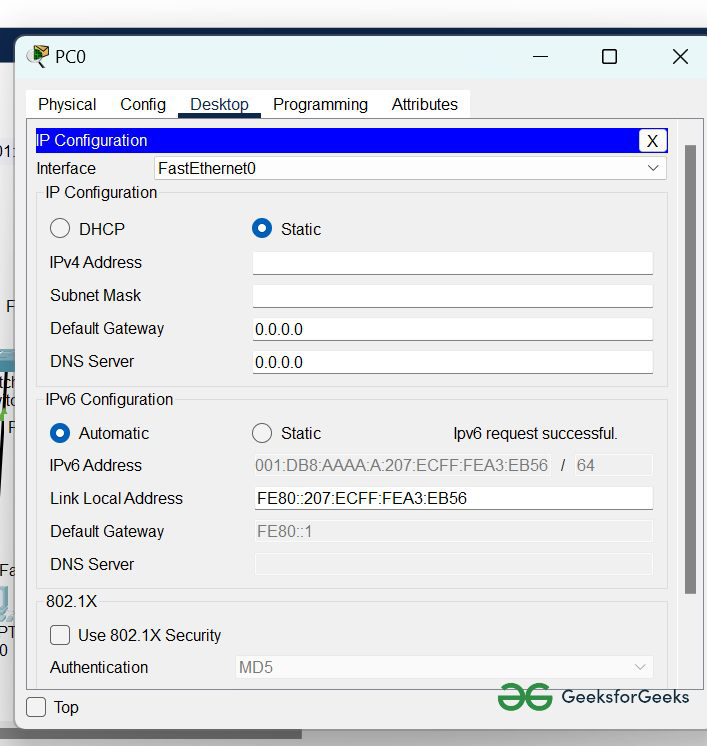Click the Subnet Mask input field
This screenshot has height=746, width=707.
[x=452, y=296]
